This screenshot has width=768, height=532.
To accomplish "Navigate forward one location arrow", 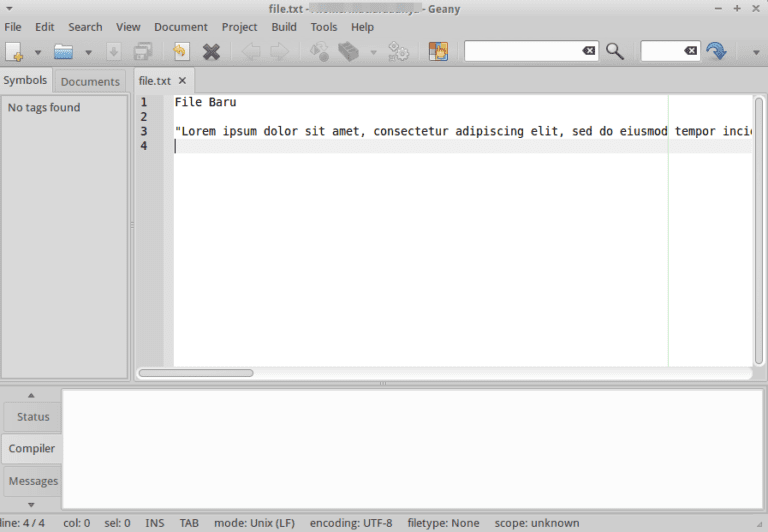I will pos(280,51).
